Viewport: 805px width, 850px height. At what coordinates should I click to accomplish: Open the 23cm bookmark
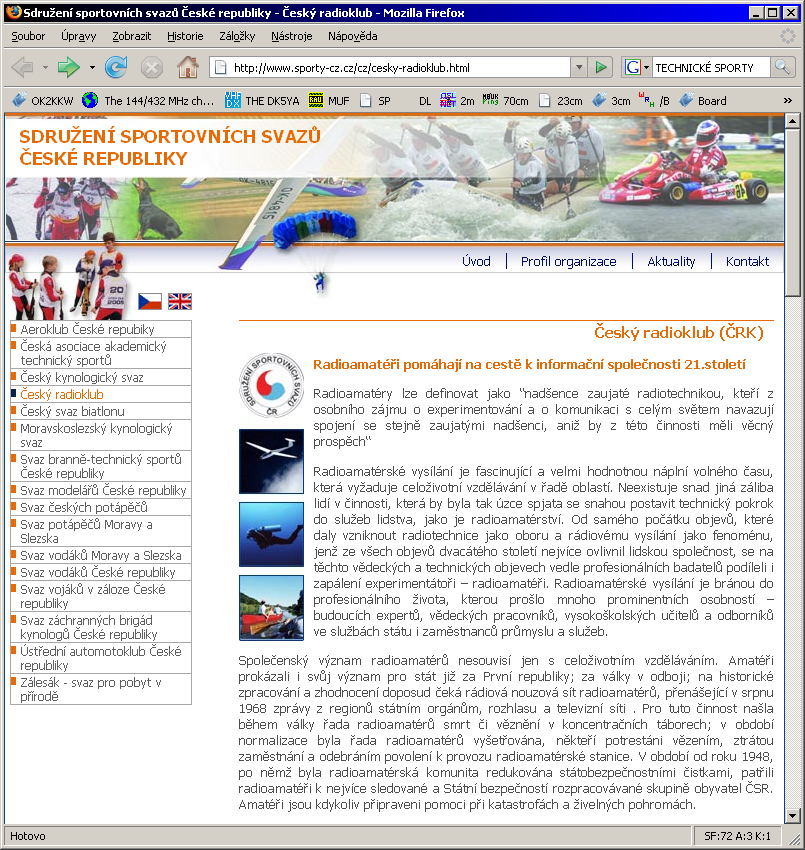pos(561,100)
